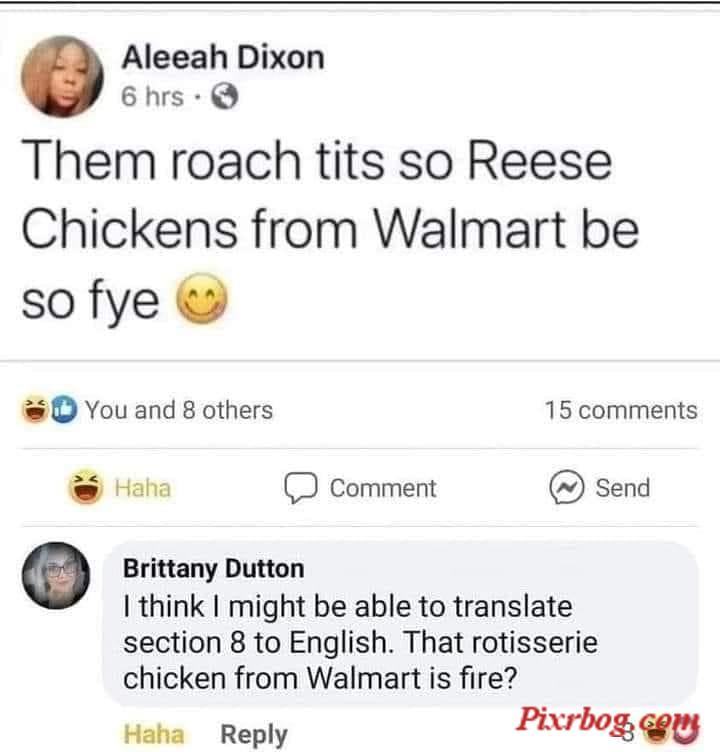Screen dimensions: 720x752
Task: View reactions on Brittany's comment
Action: 662,732
